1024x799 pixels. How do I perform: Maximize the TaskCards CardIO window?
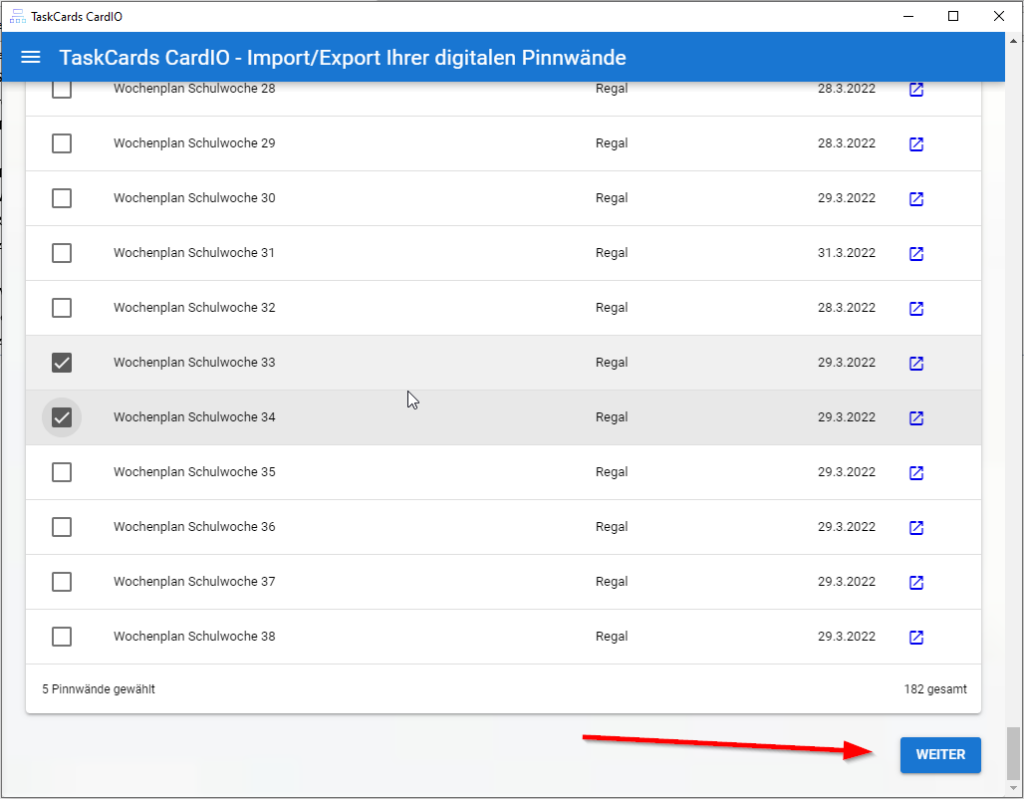[953, 16]
